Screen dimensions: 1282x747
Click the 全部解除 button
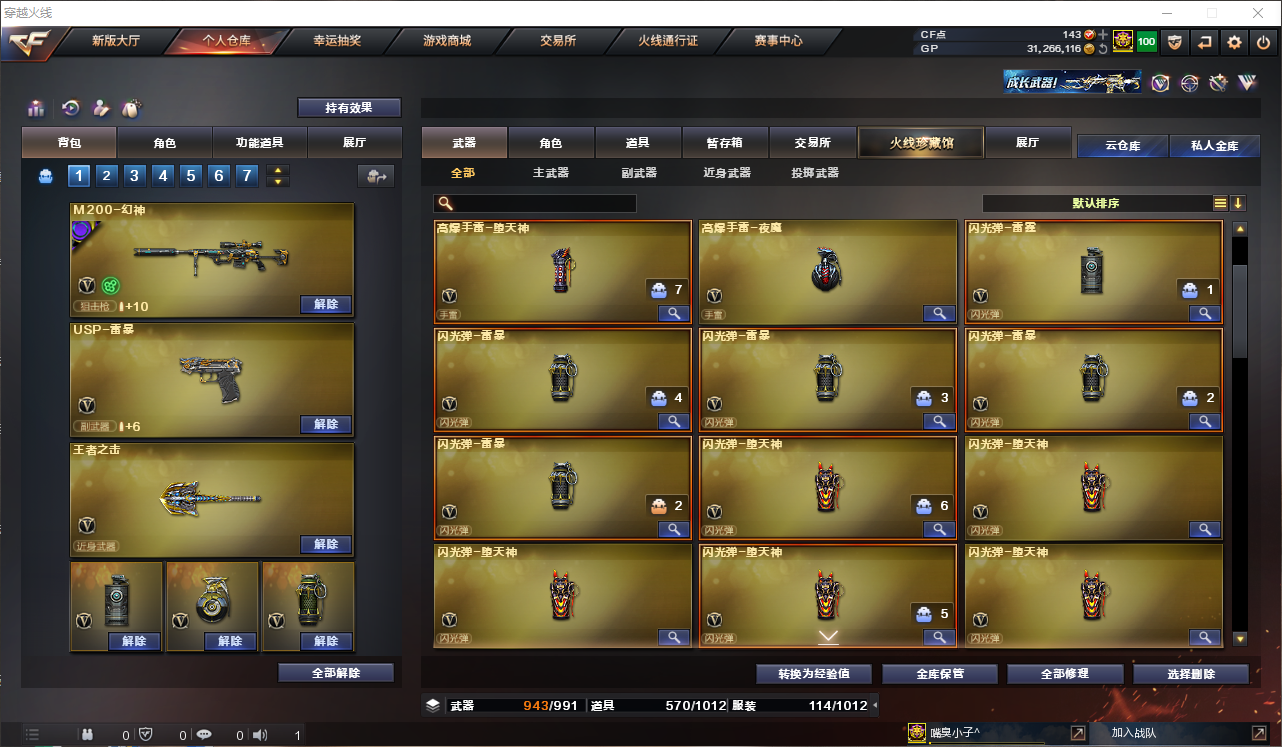336,673
